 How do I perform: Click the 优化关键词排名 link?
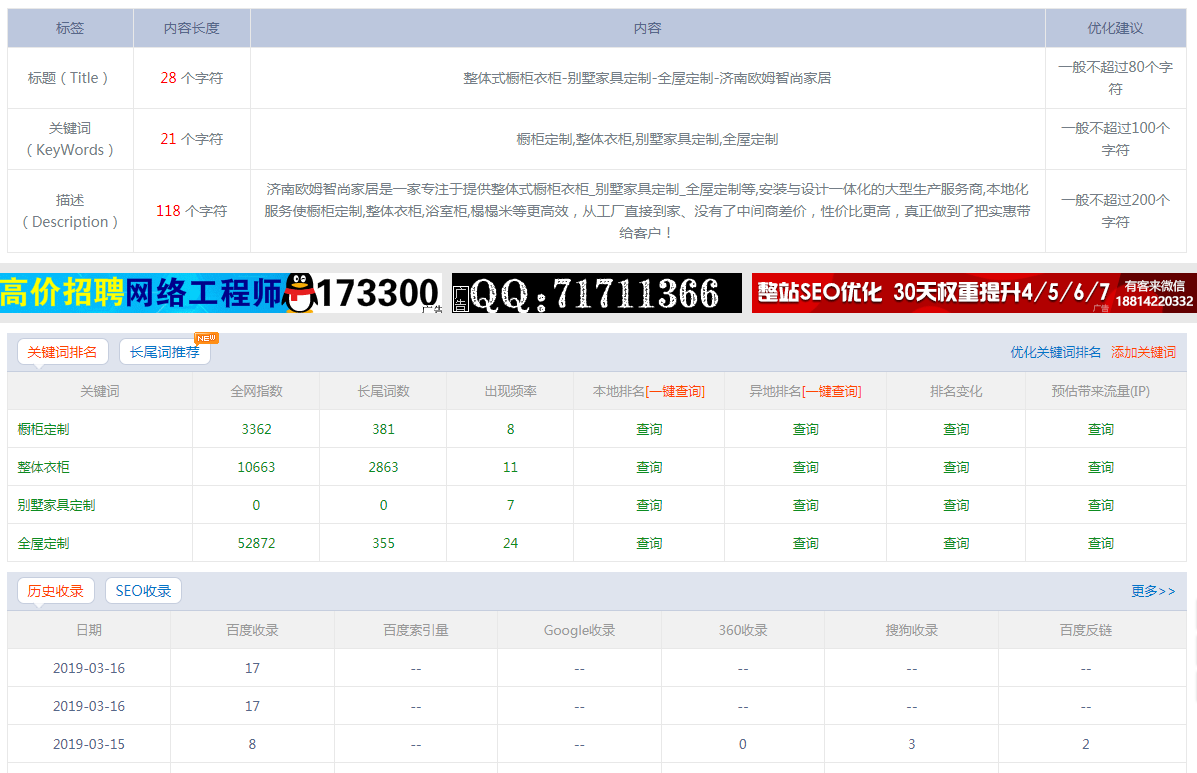(1055, 352)
